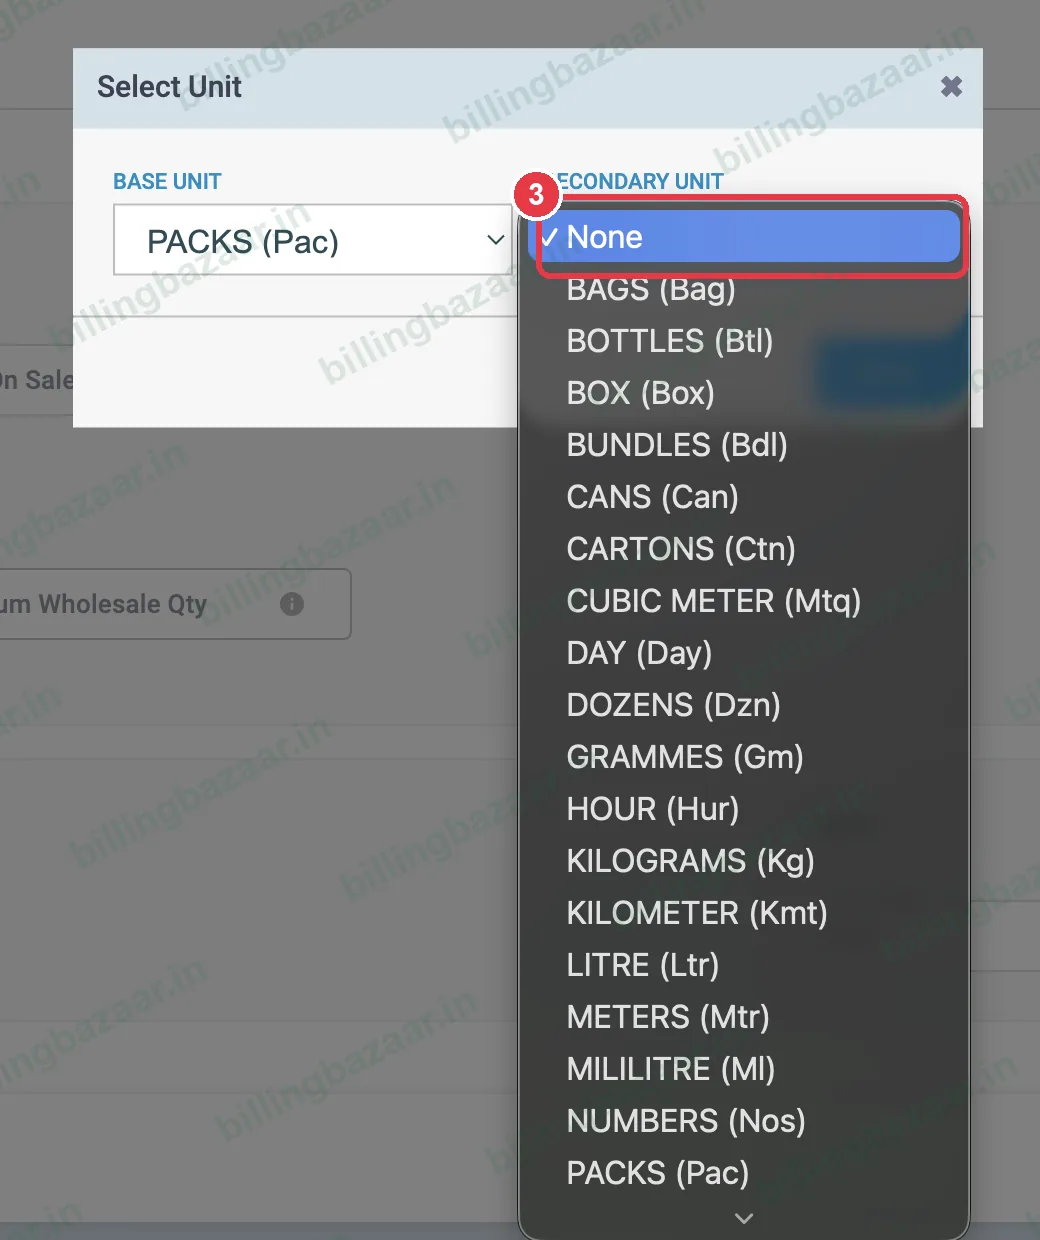
Task: Select BOX (Box) option
Action: [x=744, y=393]
